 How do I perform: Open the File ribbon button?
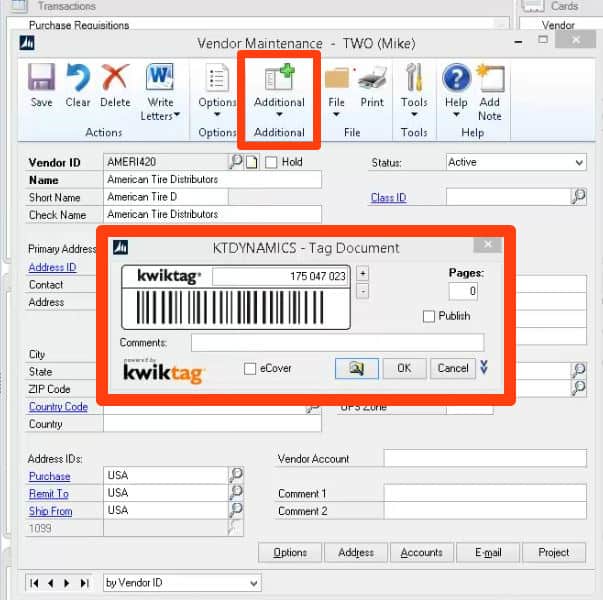click(336, 90)
